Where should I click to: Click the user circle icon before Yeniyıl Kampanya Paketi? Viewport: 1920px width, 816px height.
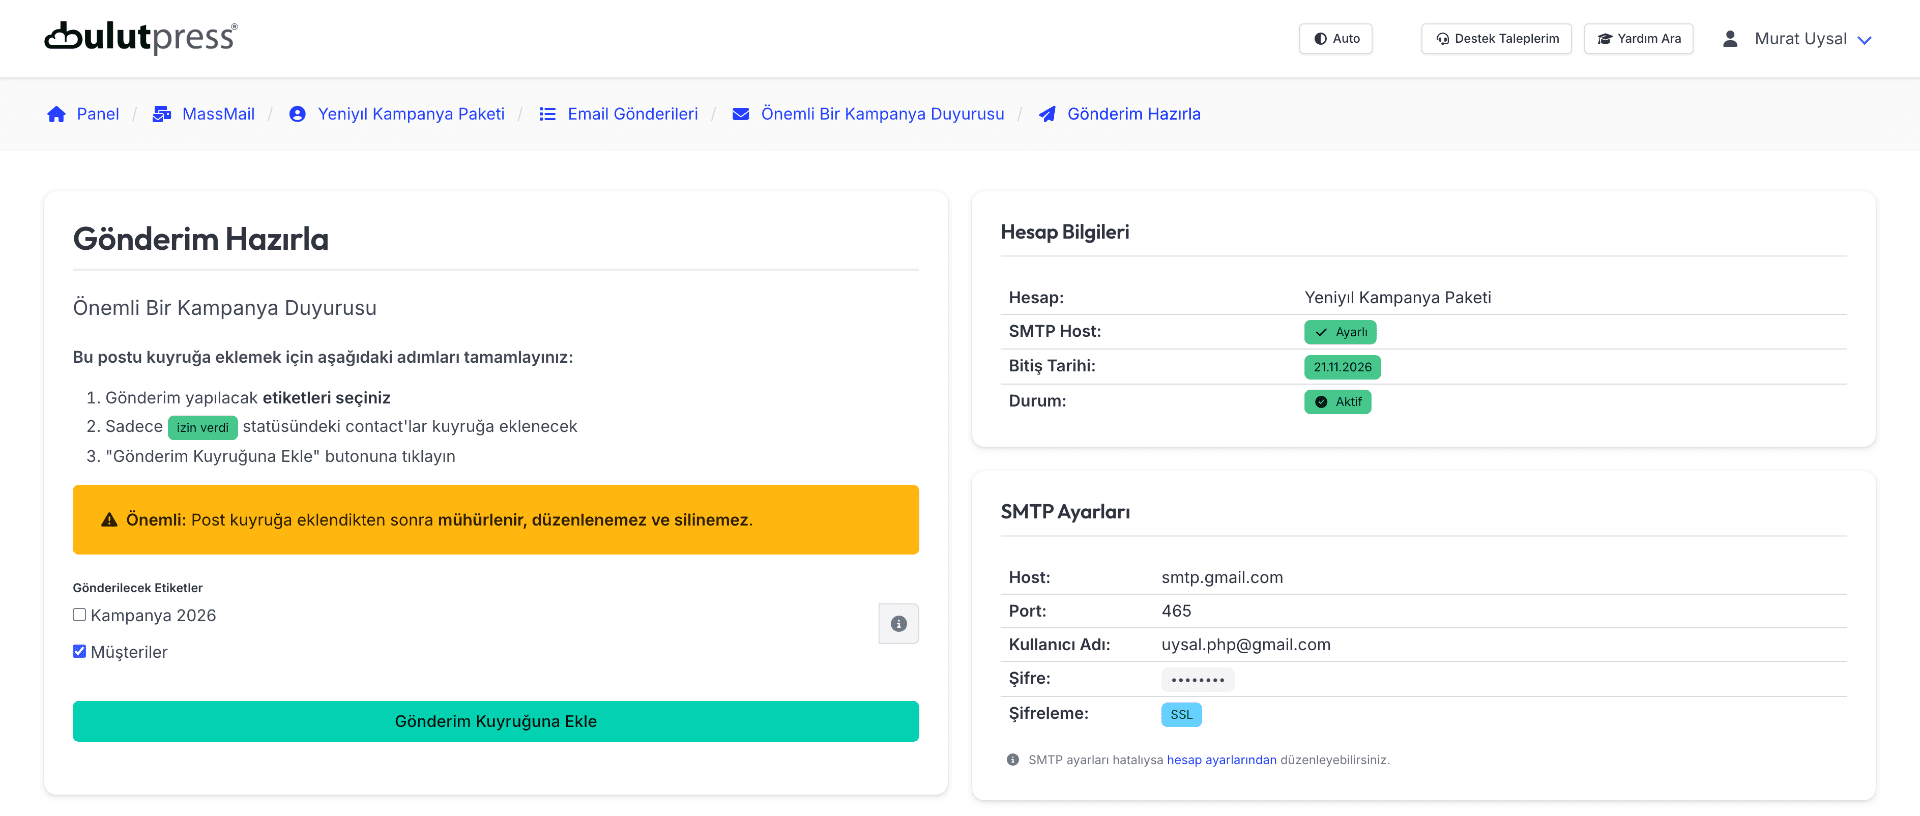[297, 114]
